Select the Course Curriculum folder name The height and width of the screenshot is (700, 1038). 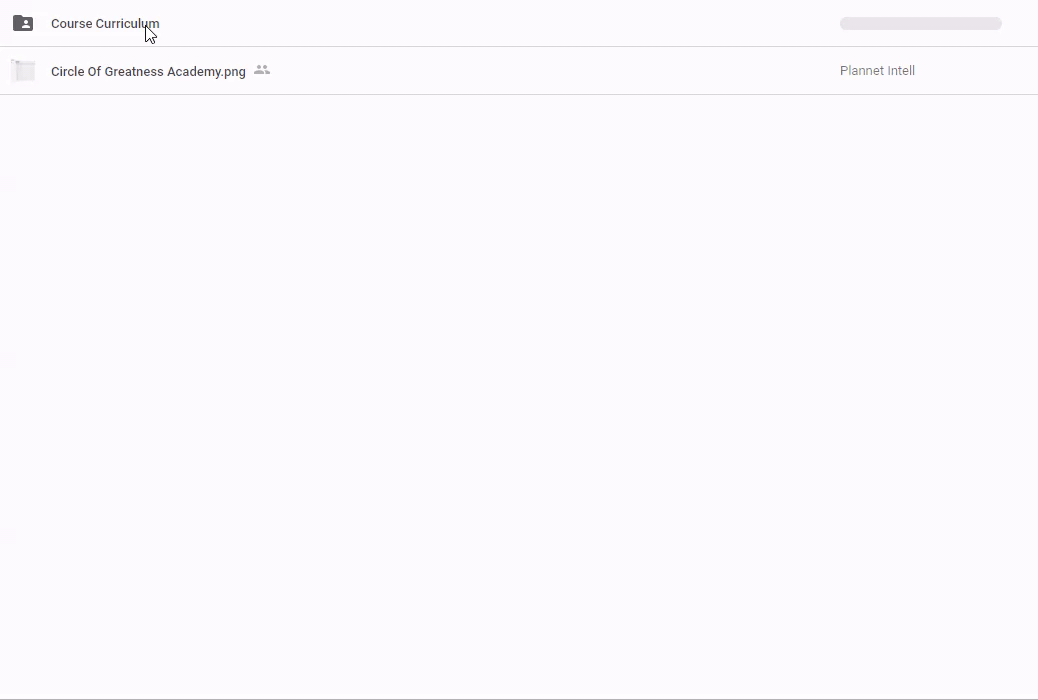[x=104, y=24]
